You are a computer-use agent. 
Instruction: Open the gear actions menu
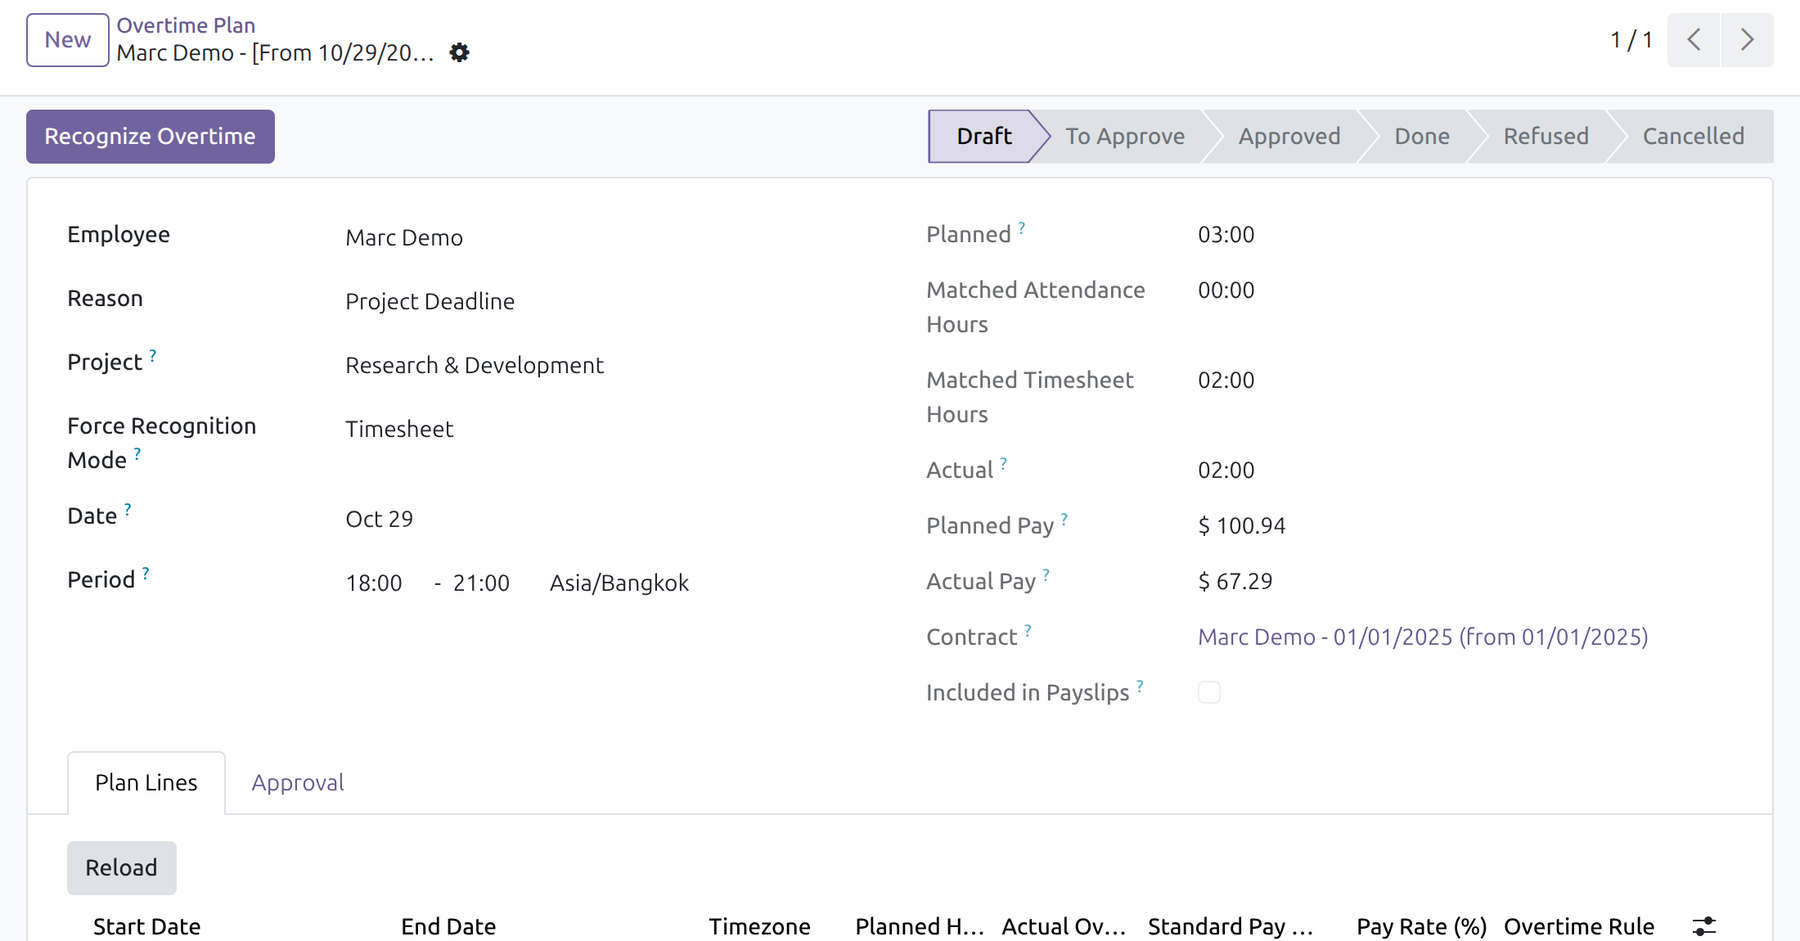[x=459, y=53]
